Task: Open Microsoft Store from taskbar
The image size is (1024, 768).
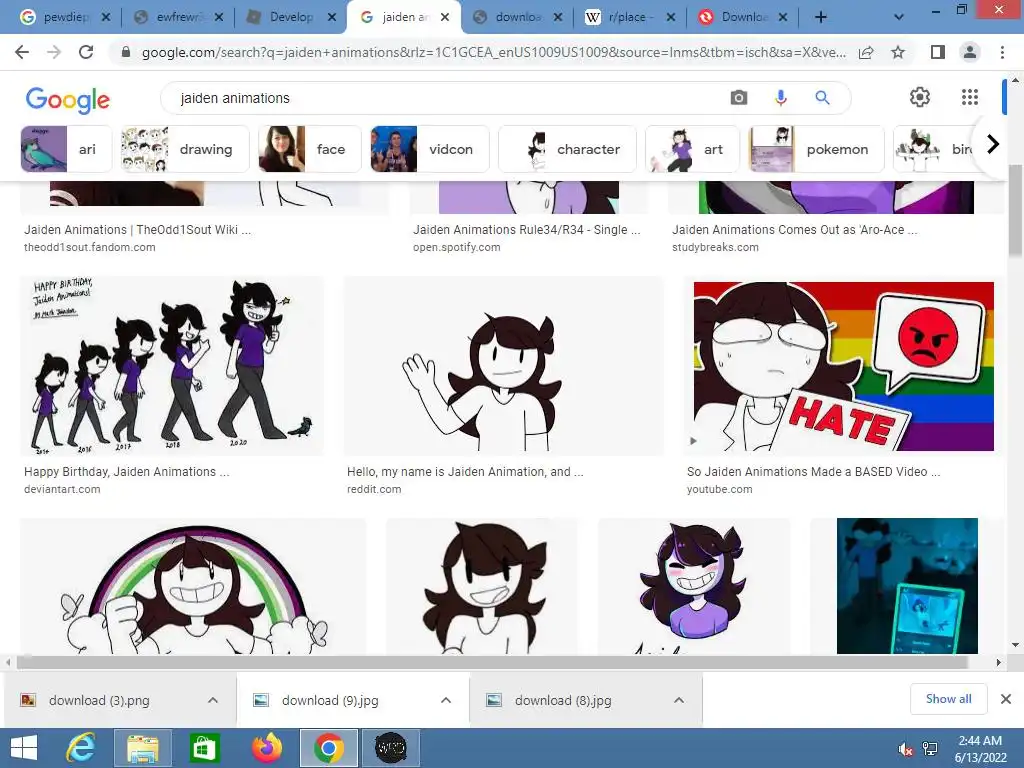Action: pyautogui.click(x=204, y=748)
